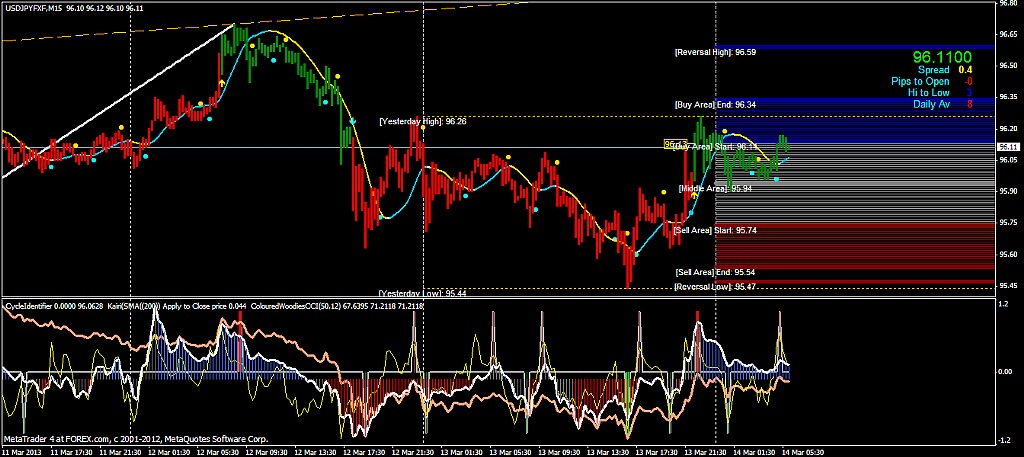
Task: Click the 13 Mar 05:30 time axis label
Action: coord(509,452)
